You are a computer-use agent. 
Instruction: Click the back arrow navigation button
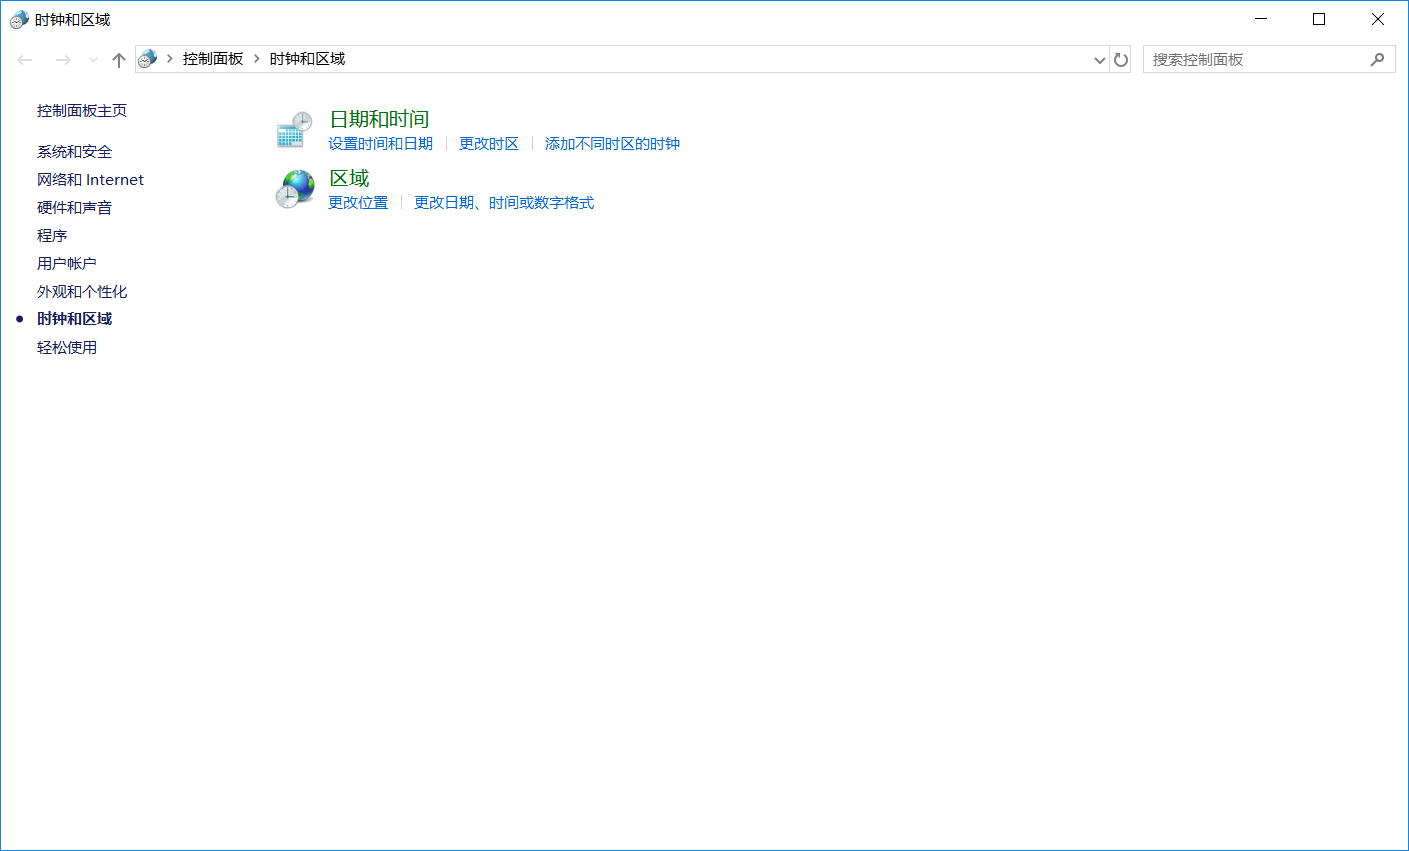click(x=25, y=60)
